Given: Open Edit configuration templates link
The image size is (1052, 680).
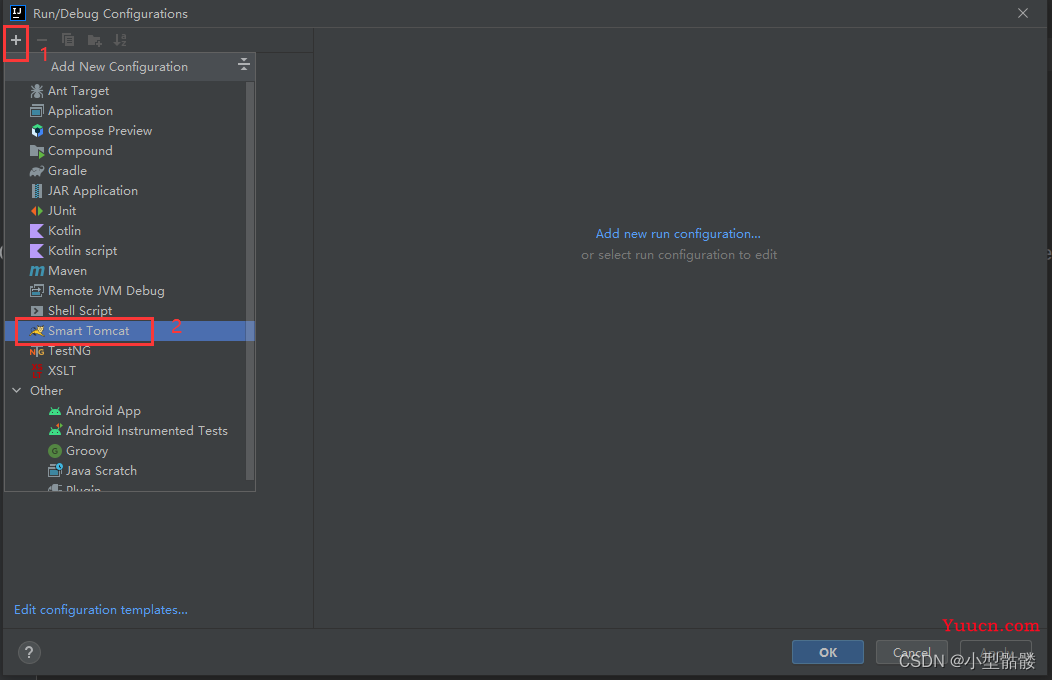Looking at the screenshot, I should (x=101, y=610).
